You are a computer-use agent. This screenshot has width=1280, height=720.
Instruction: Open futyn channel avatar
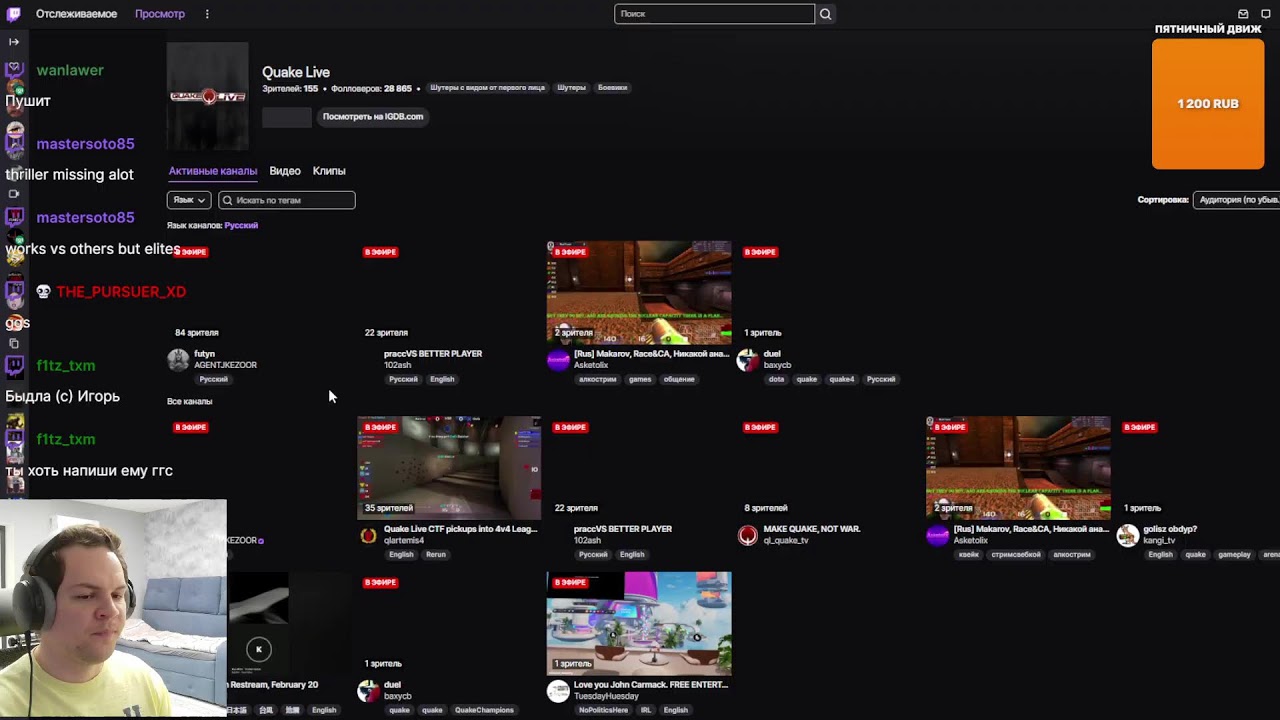pos(178,360)
